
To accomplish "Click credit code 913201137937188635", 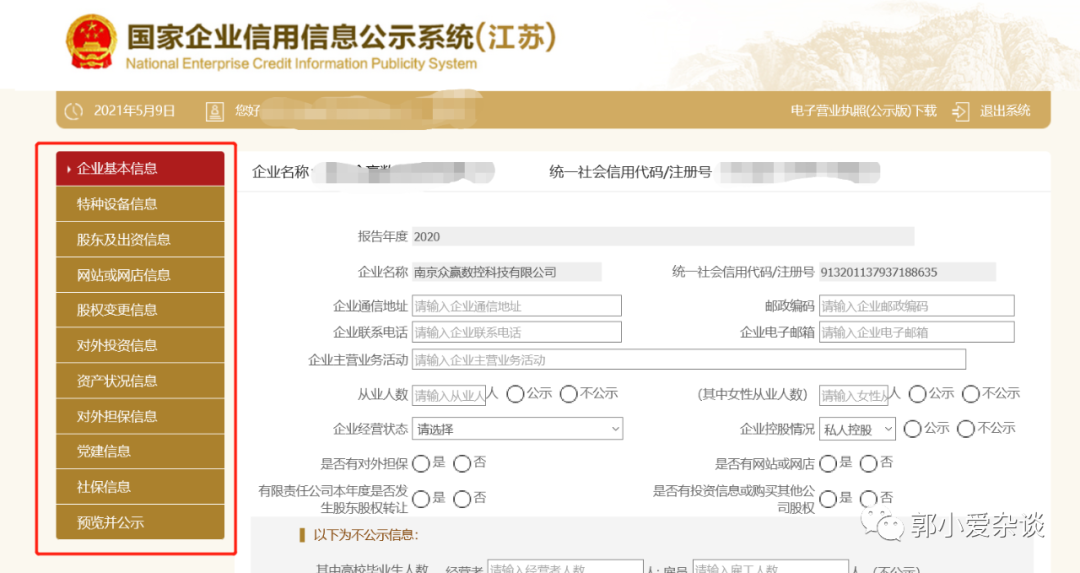I will [879, 272].
